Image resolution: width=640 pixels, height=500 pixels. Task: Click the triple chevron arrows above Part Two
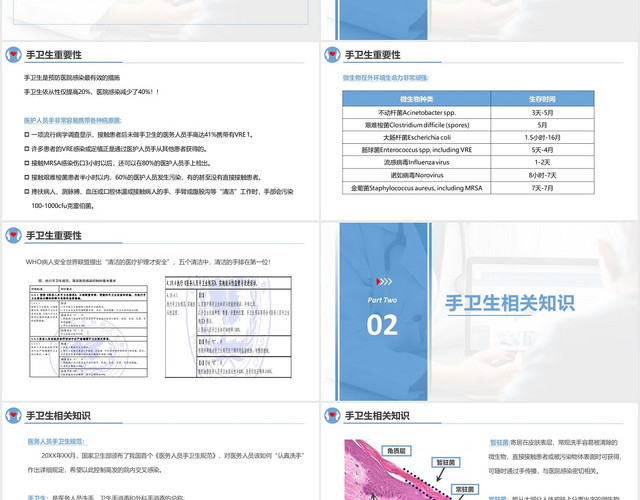[x=384, y=281]
